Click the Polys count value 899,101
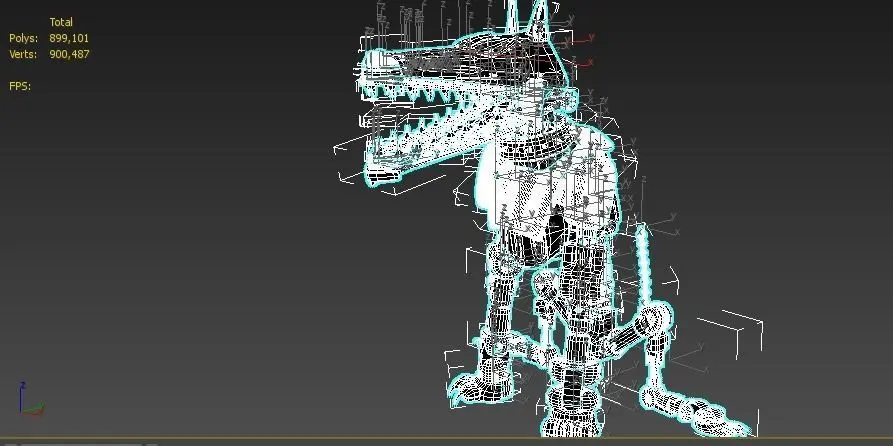The height and width of the screenshot is (446, 893). (x=69, y=38)
